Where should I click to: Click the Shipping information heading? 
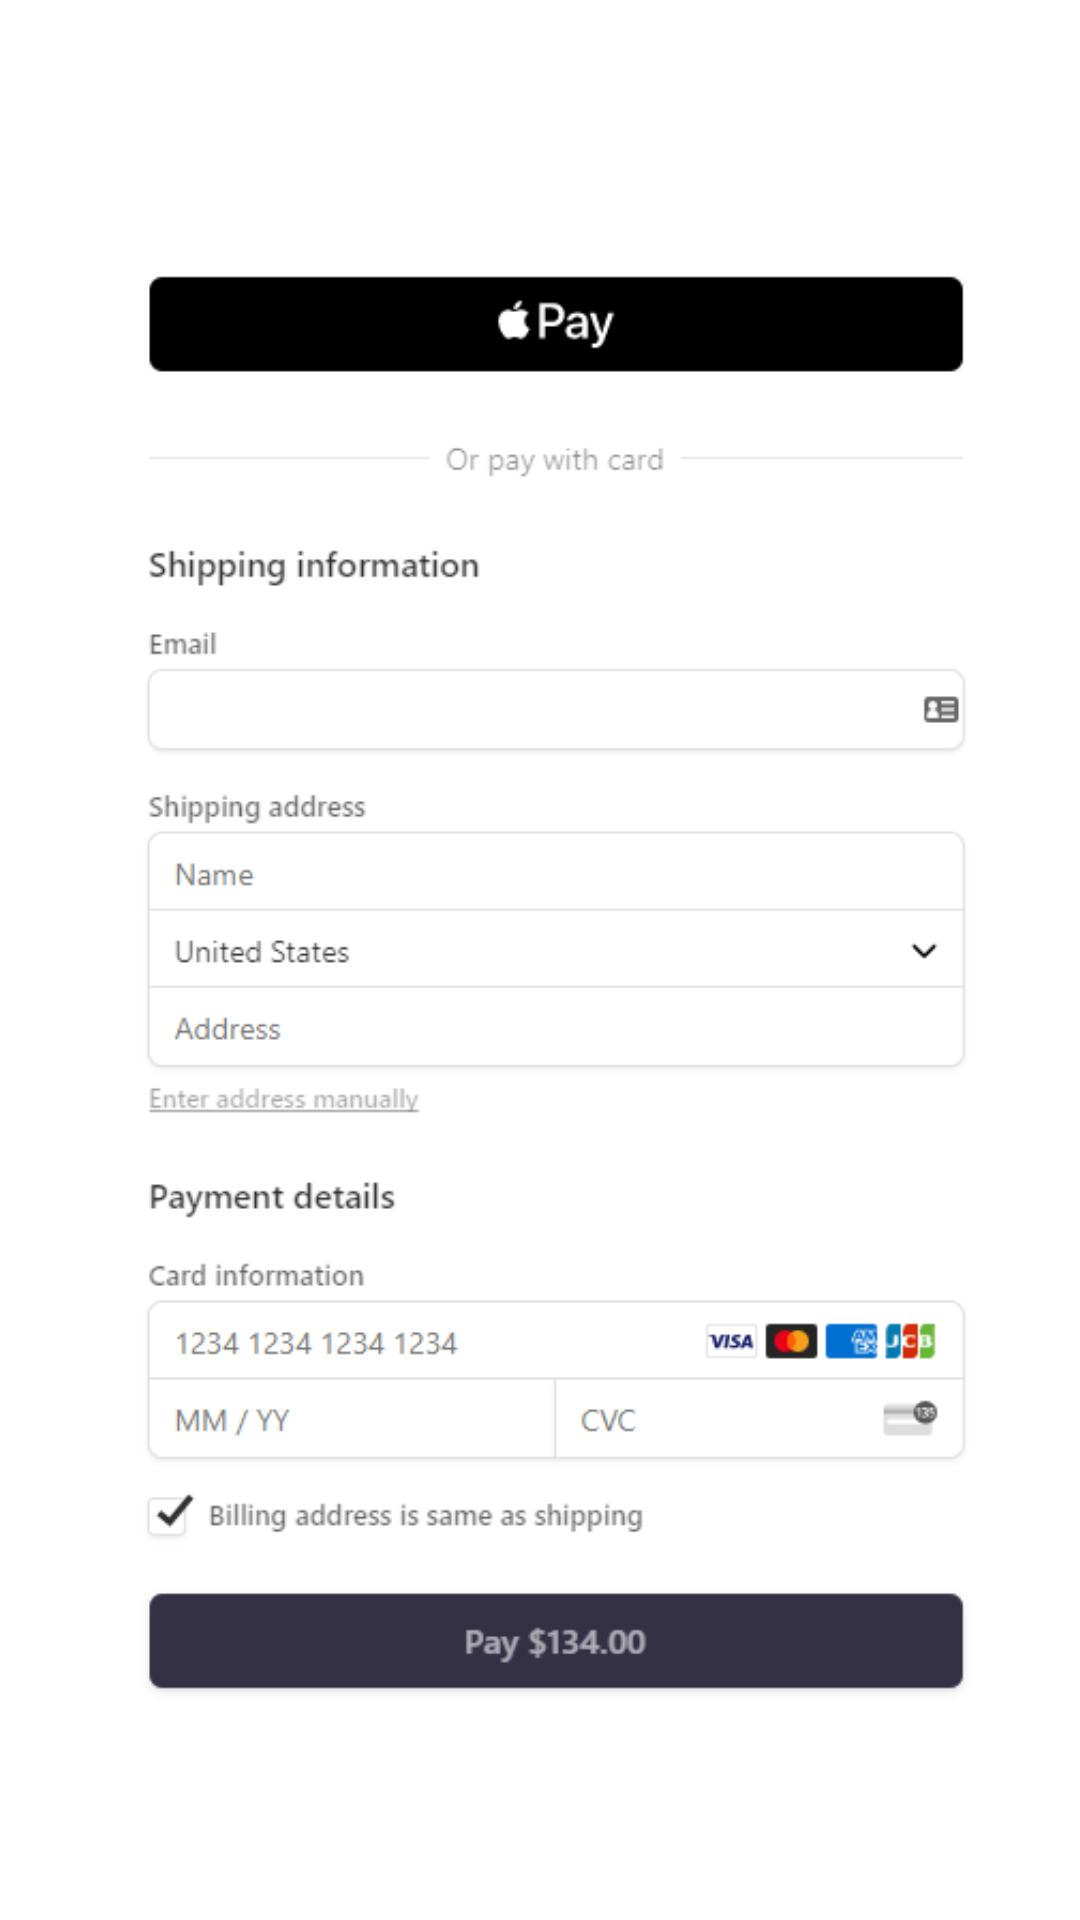click(313, 565)
